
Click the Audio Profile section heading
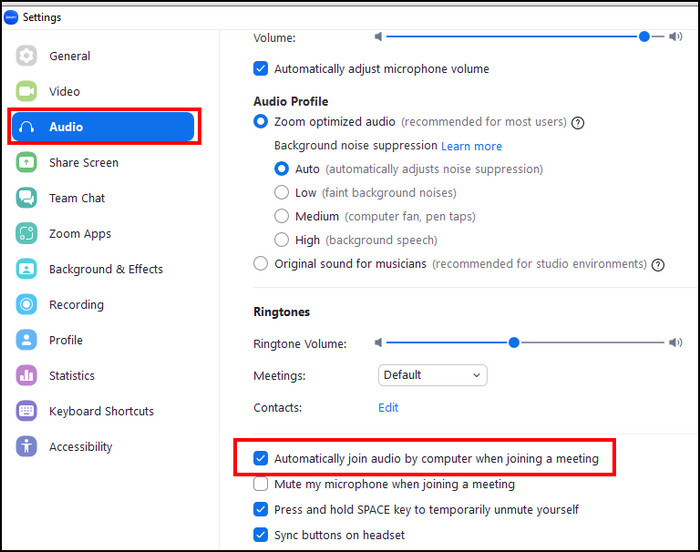click(x=291, y=101)
